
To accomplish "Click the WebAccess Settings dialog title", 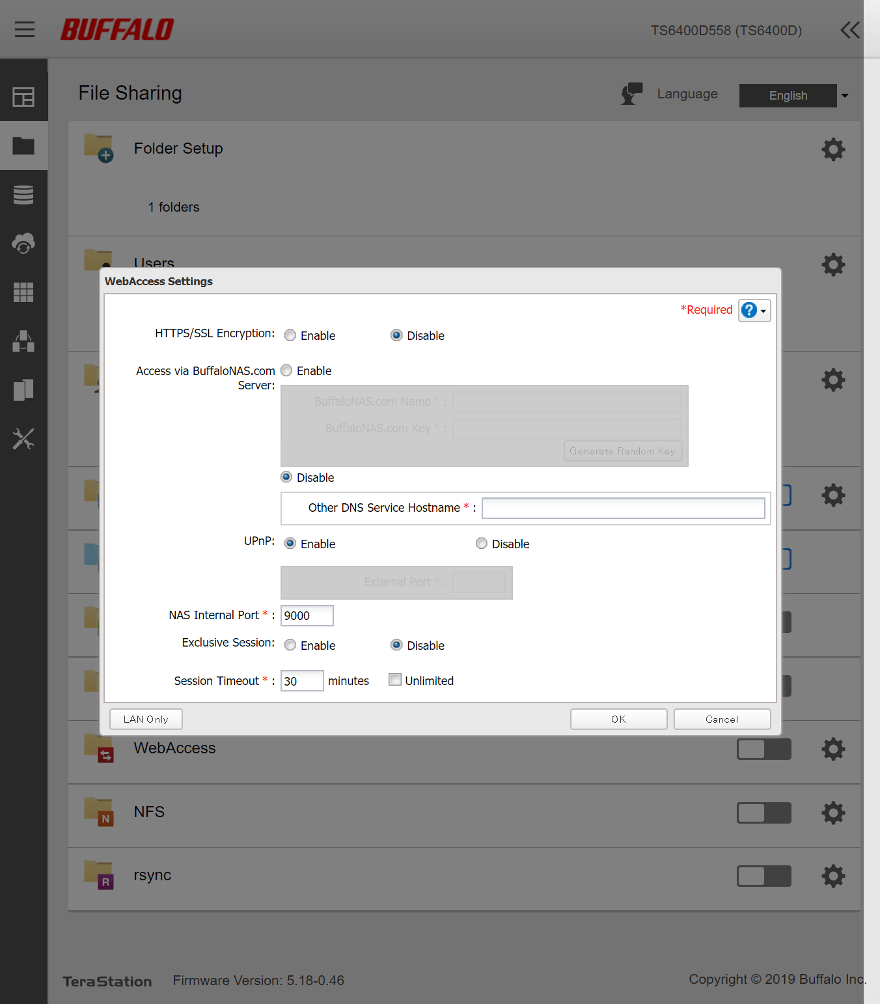I will (159, 281).
